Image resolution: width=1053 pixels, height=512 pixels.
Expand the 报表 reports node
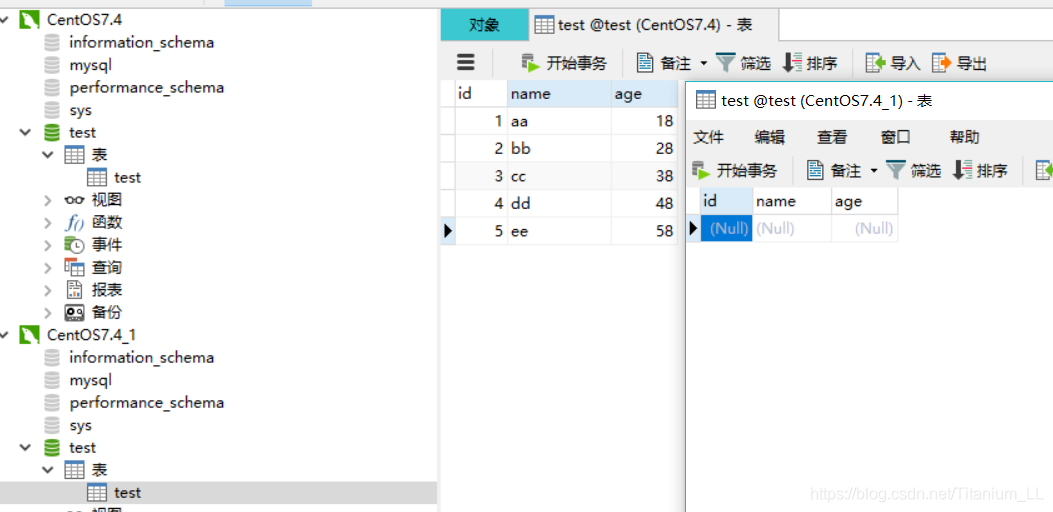click(x=48, y=290)
